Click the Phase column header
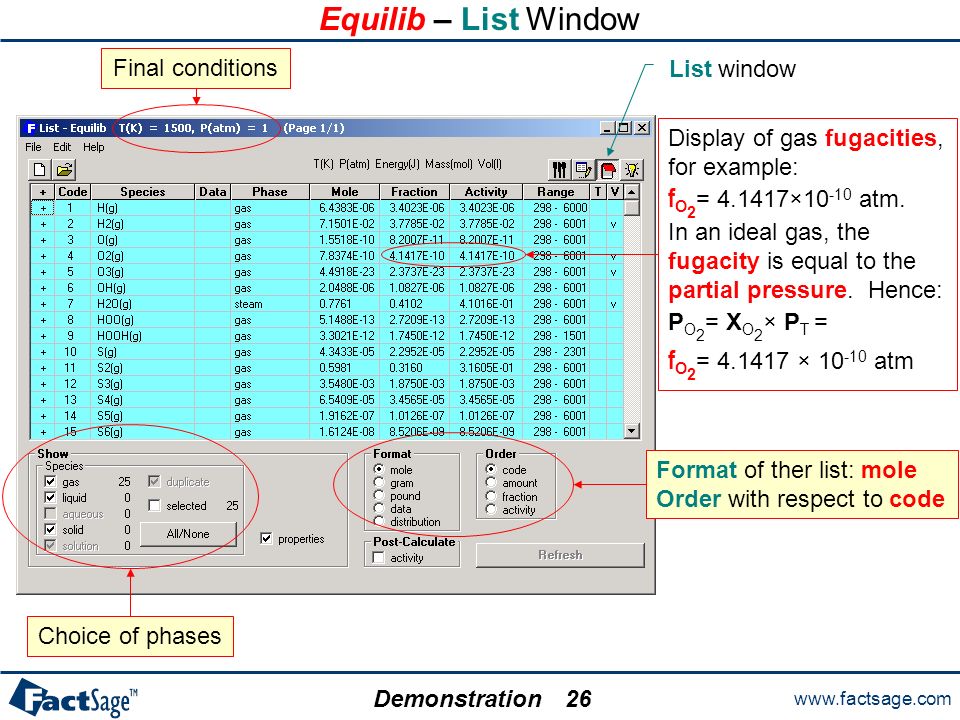The width and height of the screenshot is (960, 720). click(269, 192)
